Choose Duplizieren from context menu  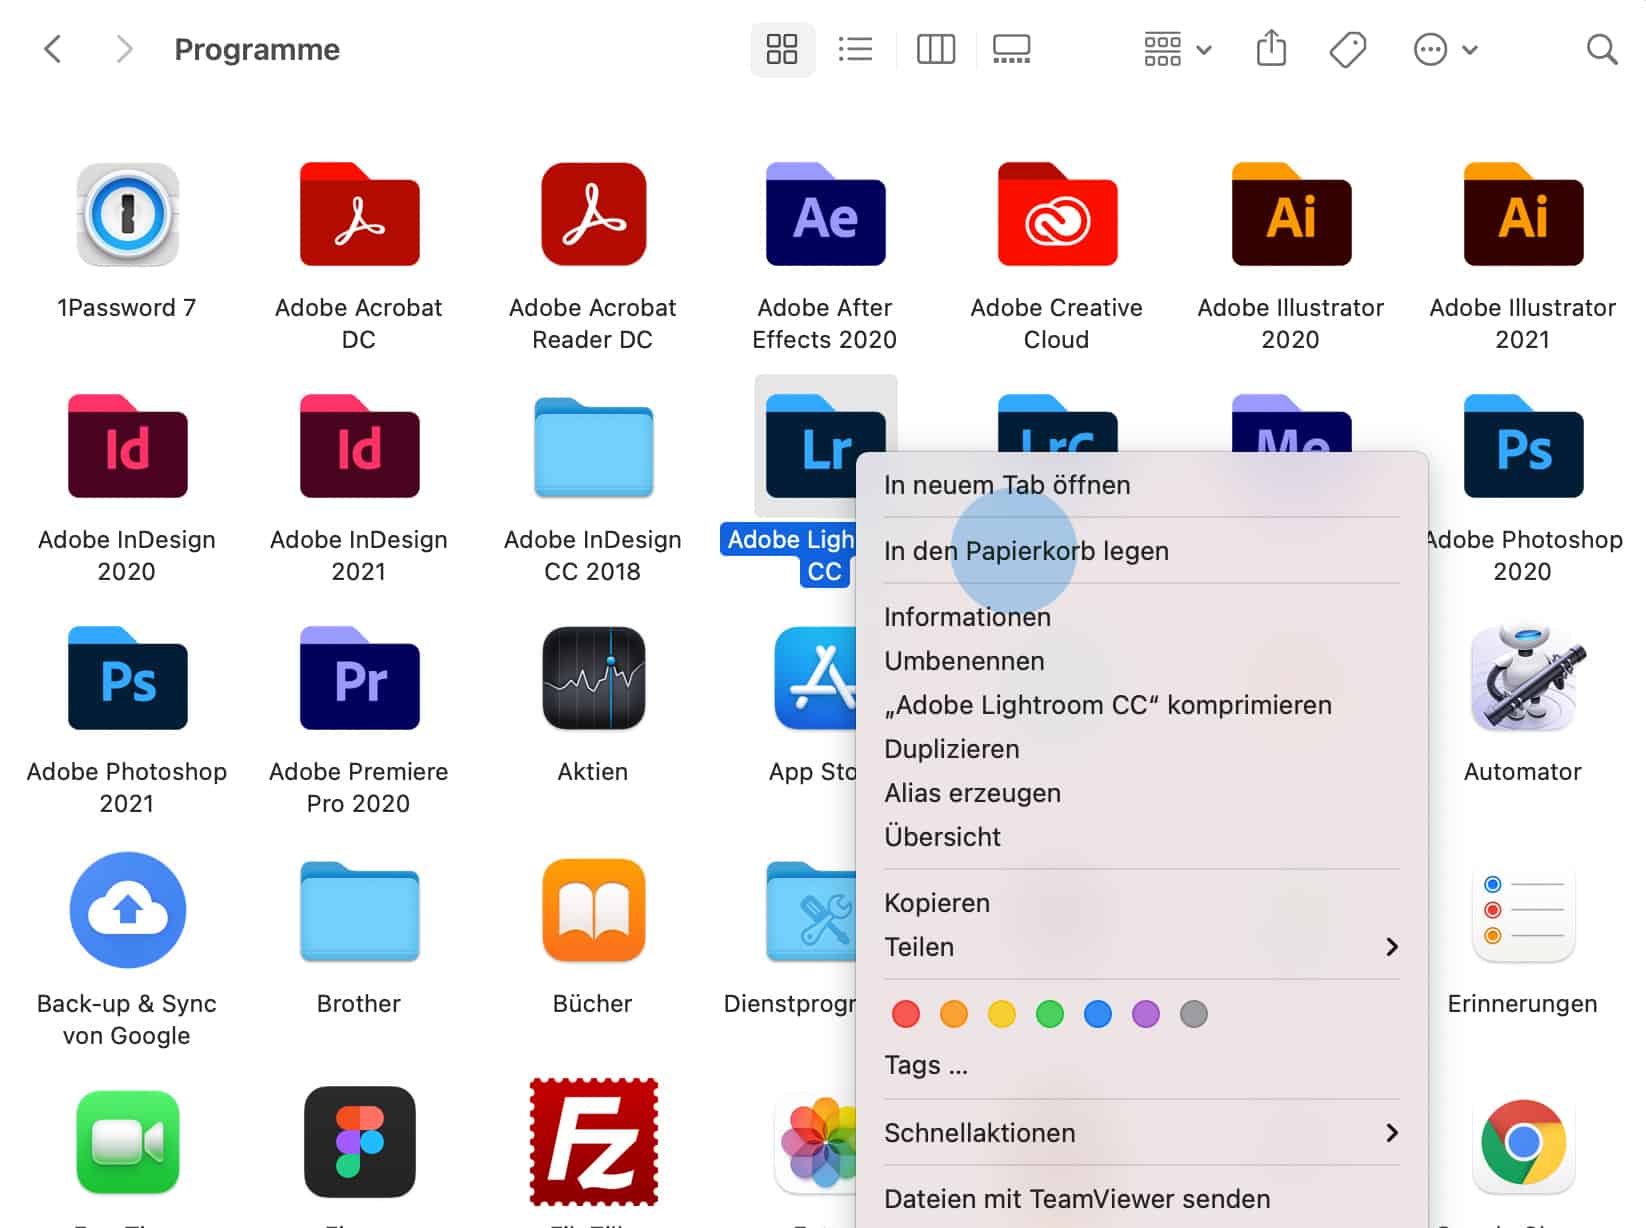pyautogui.click(x=1142, y=749)
